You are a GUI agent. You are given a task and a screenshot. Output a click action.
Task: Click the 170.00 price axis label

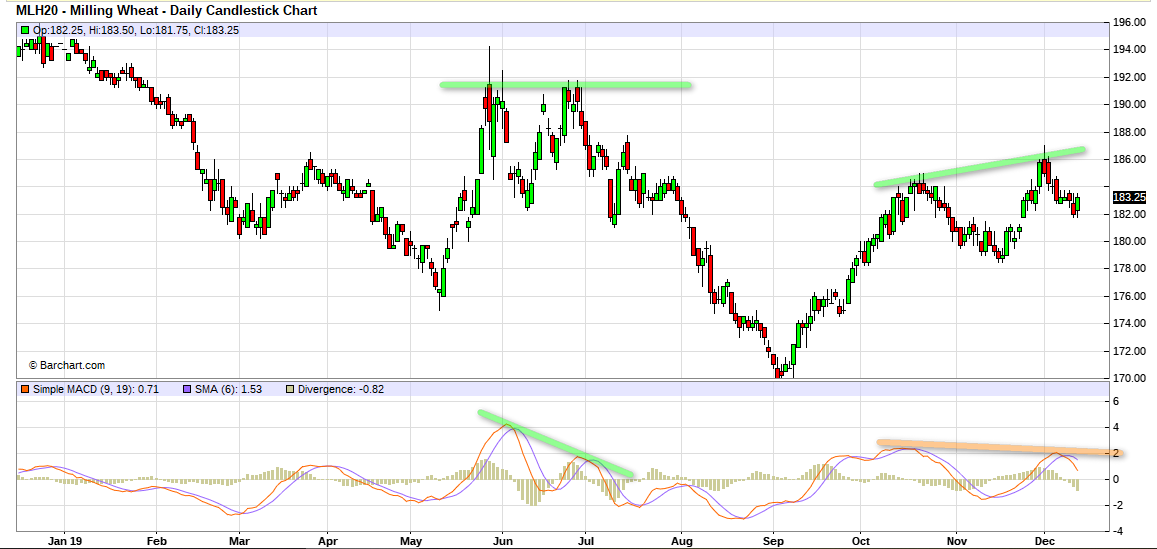pyautogui.click(x=1129, y=379)
